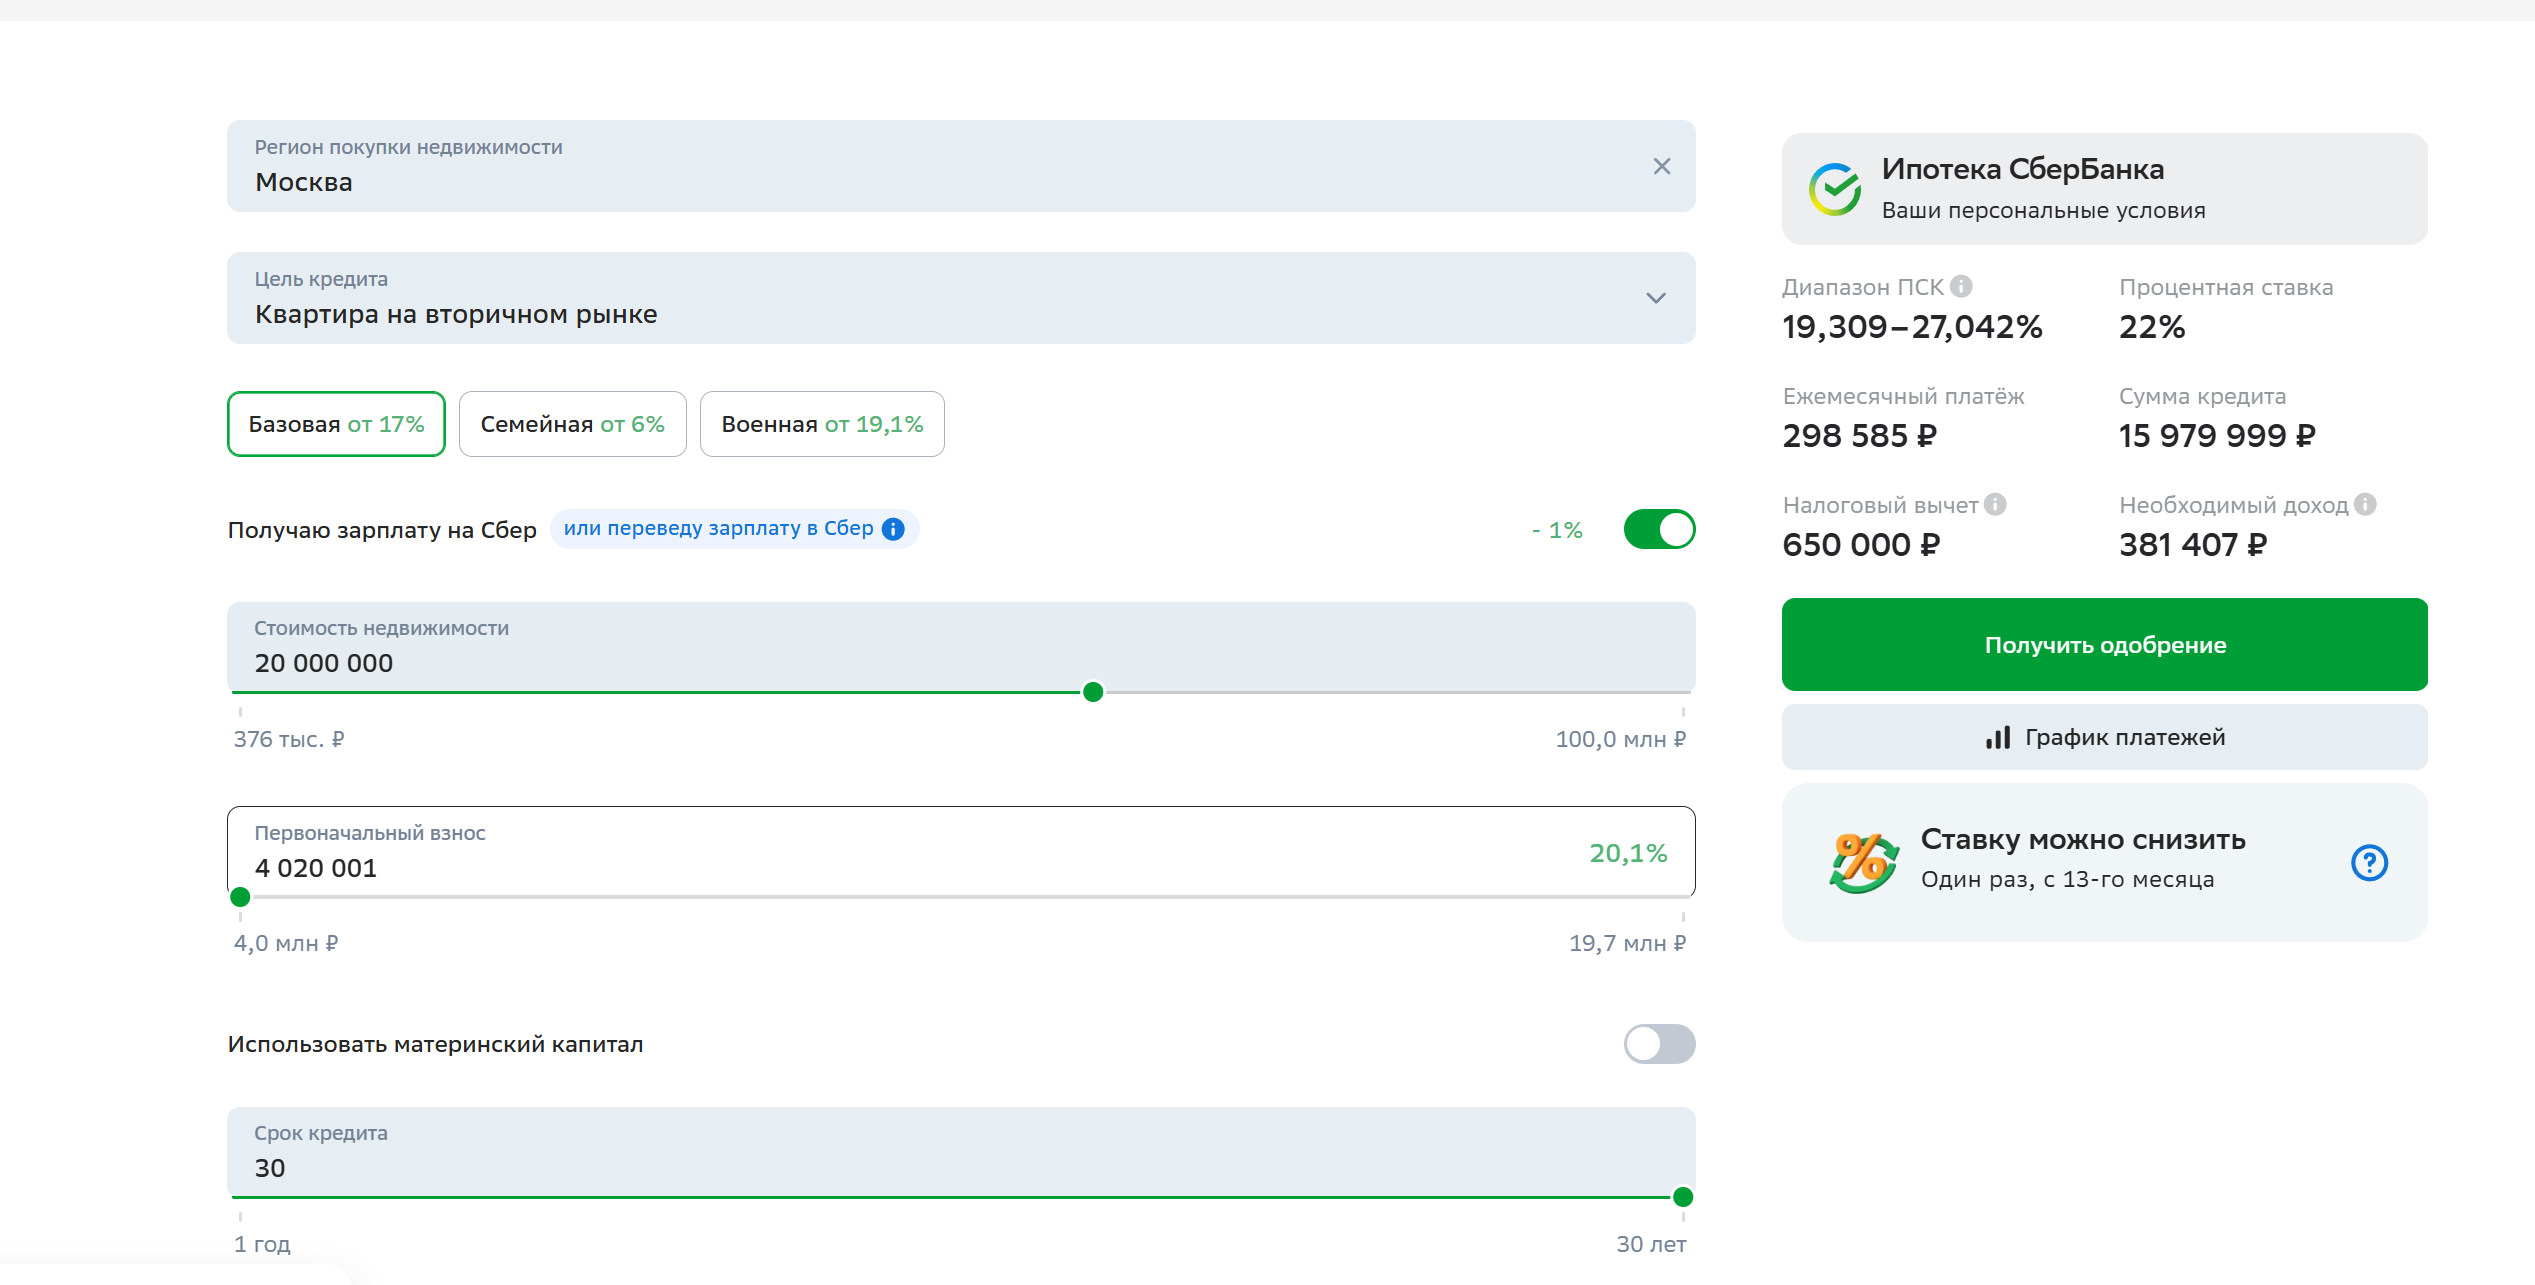Expand the Цель кредита dropdown chevron
This screenshot has height=1285, width=2535.
[1656, 298]
